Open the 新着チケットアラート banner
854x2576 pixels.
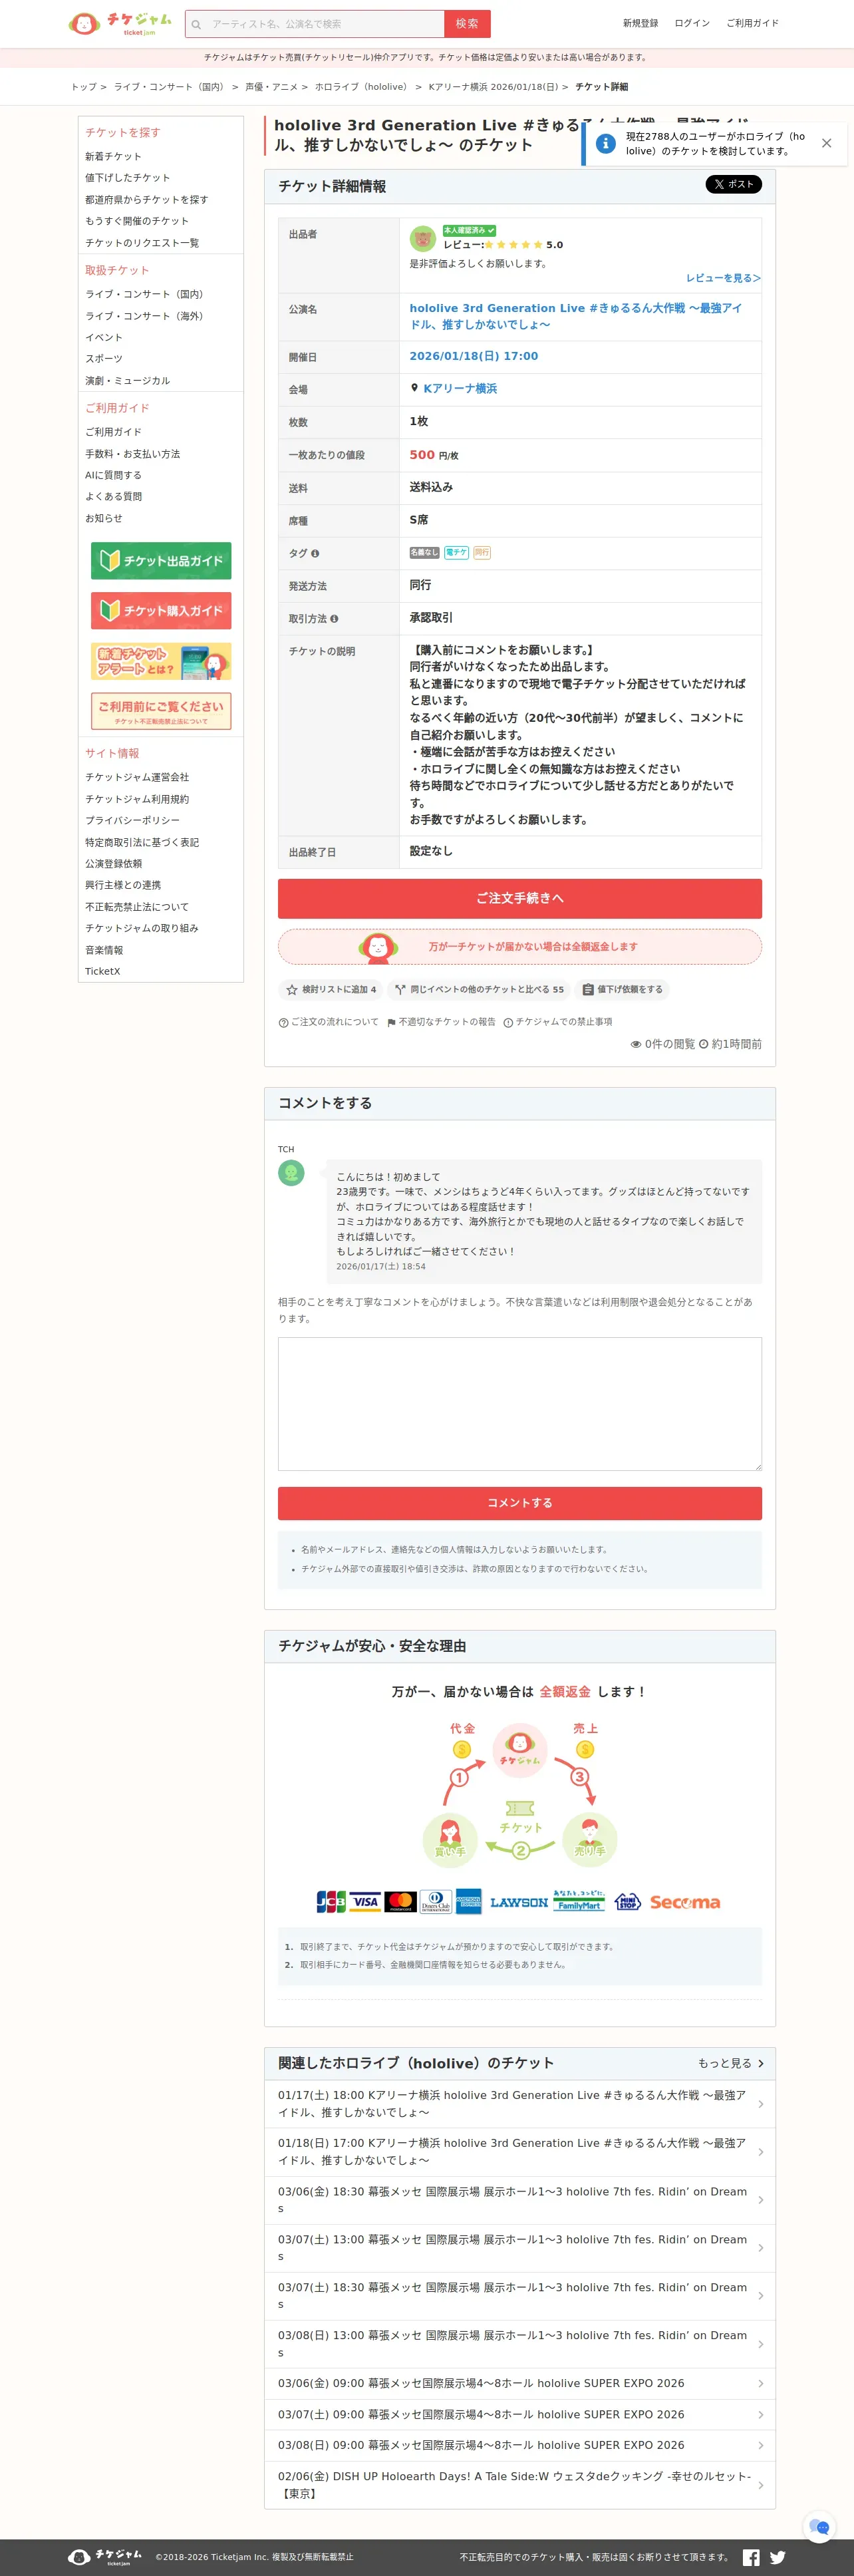click(161, 661)
